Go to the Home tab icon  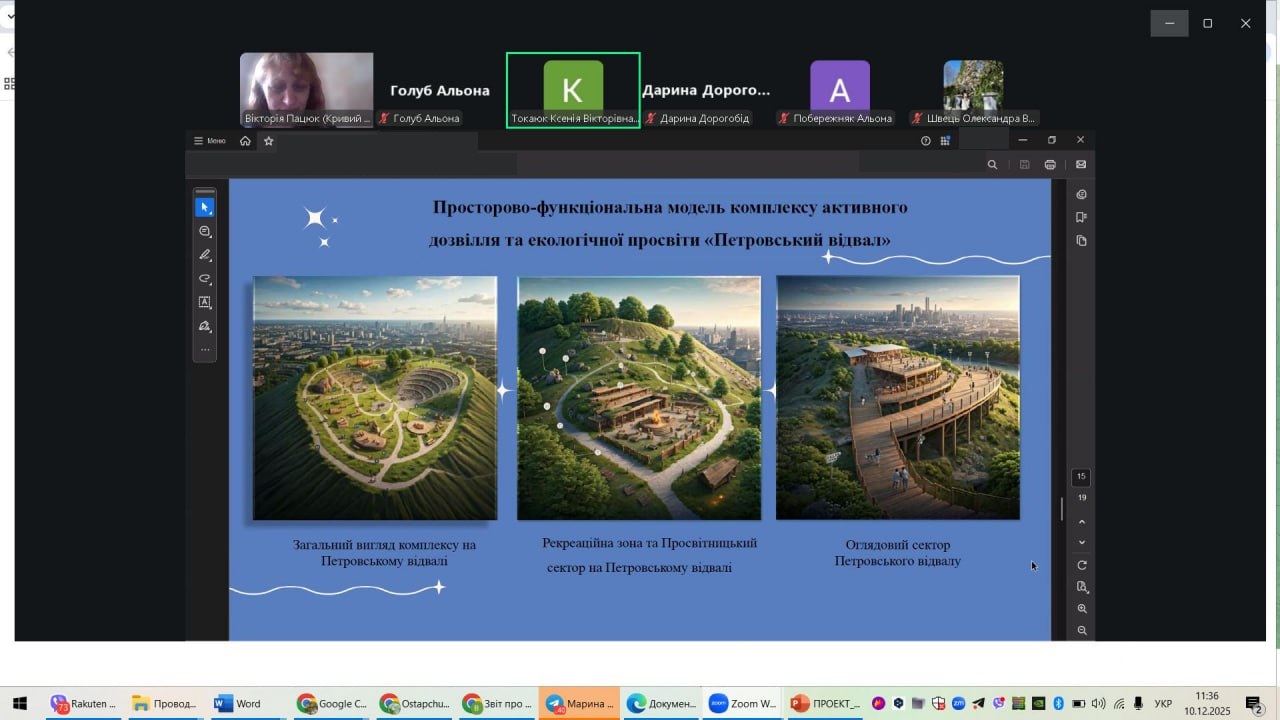[x=245, y=141]
